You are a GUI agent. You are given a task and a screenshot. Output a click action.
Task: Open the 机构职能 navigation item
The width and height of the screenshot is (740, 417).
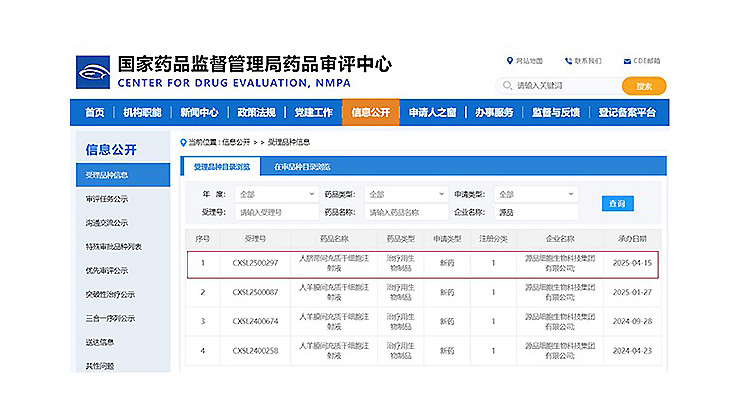click(142, 112)
